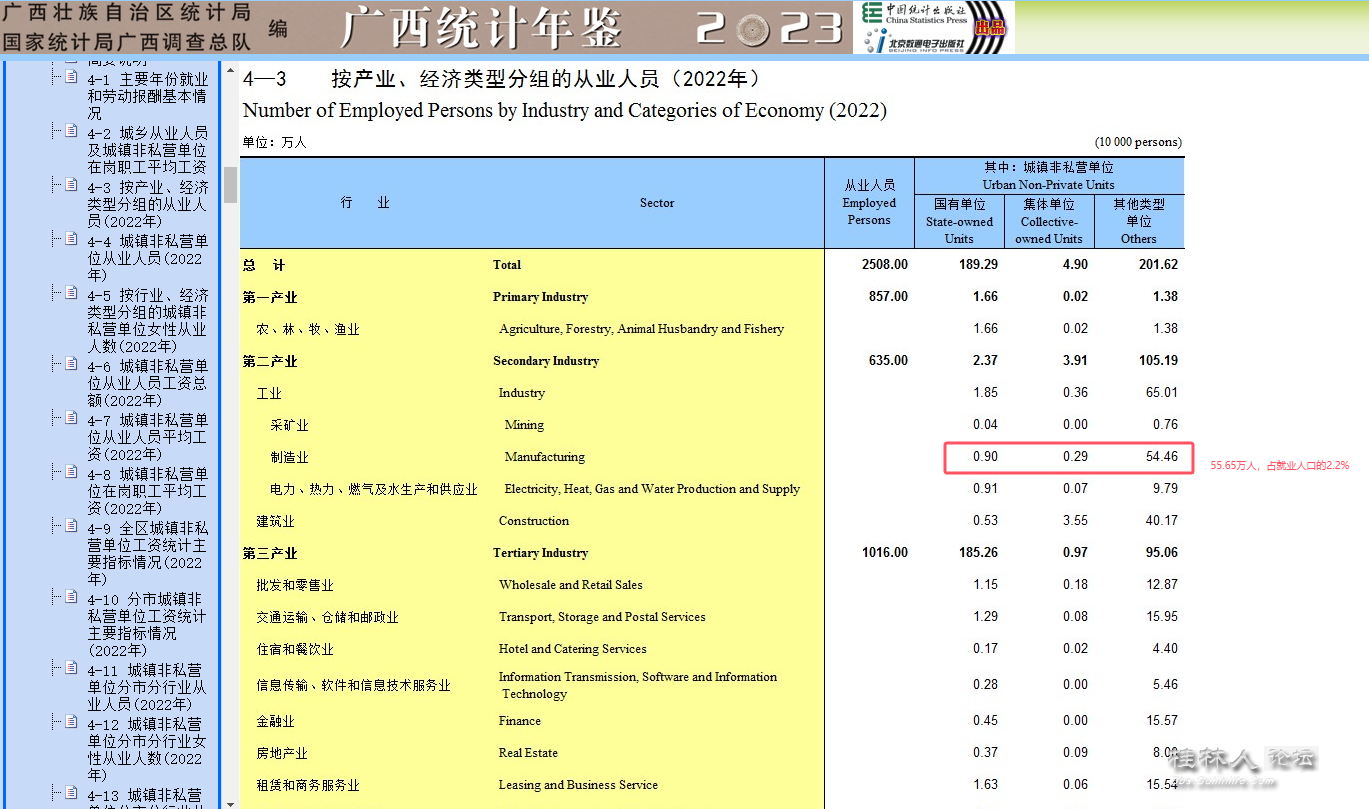Image resolution: width=1369 pixels, height=809 pixels.
Task: Click the 第三产业 row label
Action: coord(270,553)
